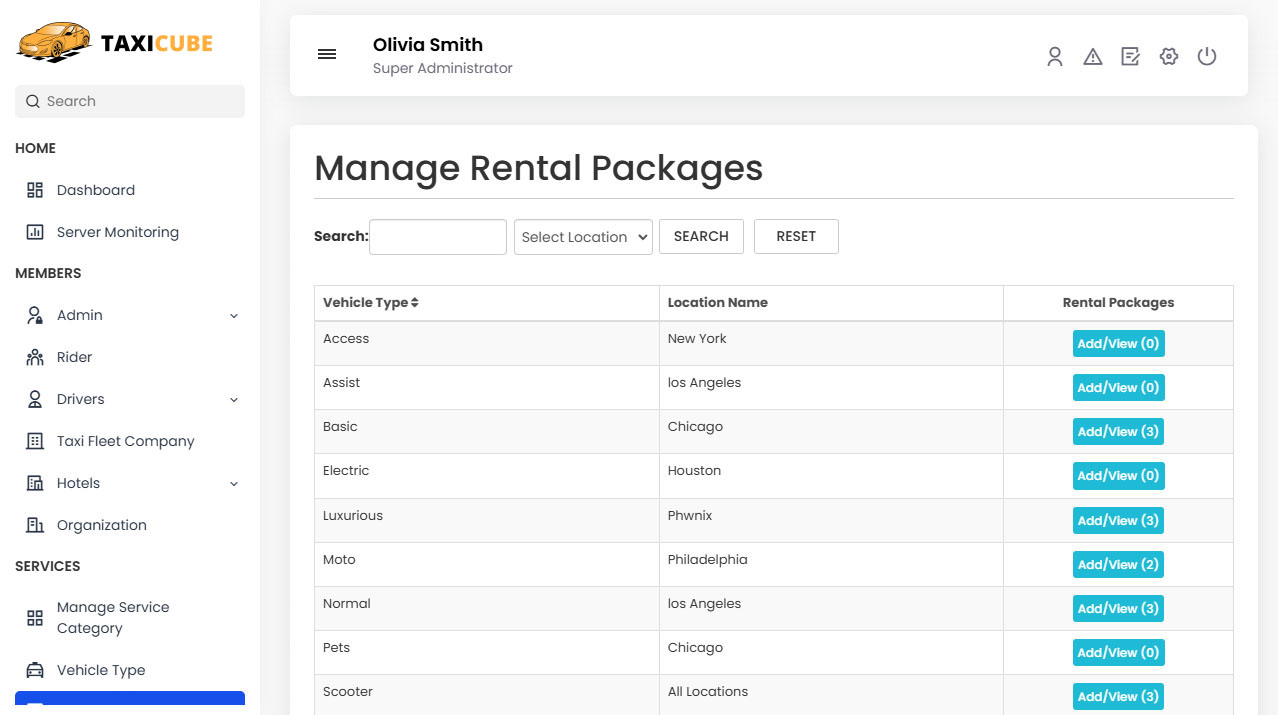
Task: Open Dashboard from the sidebar
Action: (x=95, y=190)
